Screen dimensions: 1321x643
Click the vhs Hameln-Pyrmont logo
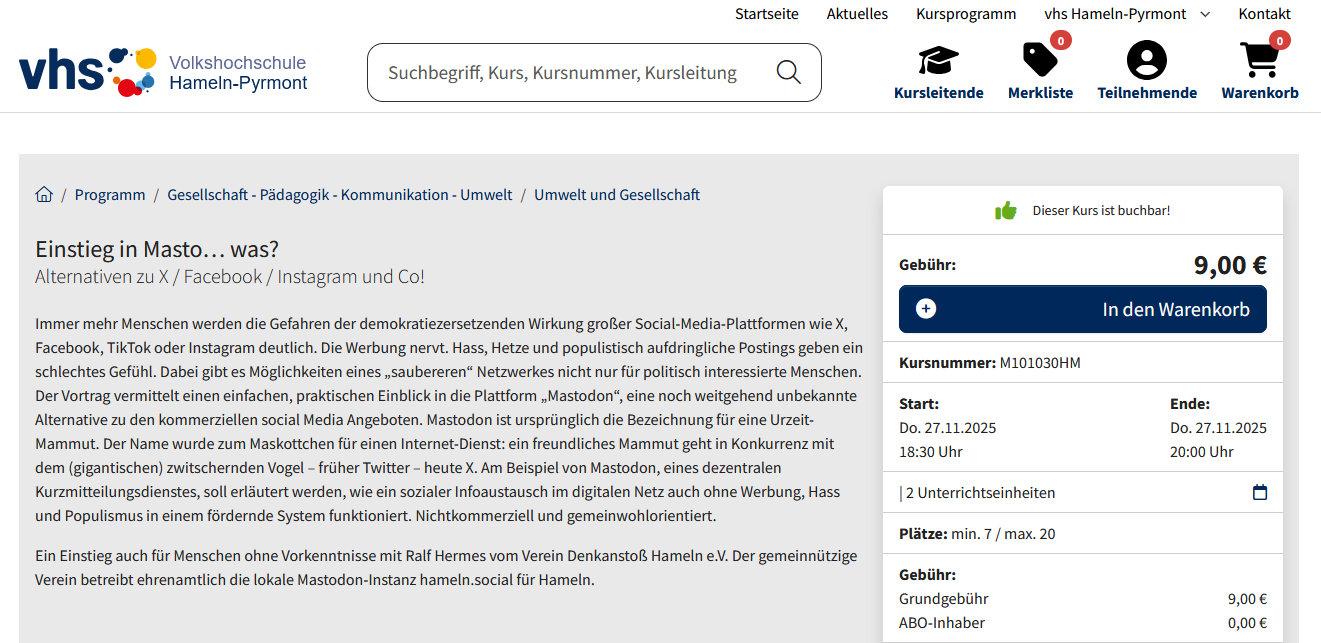(x=163, y=71)
